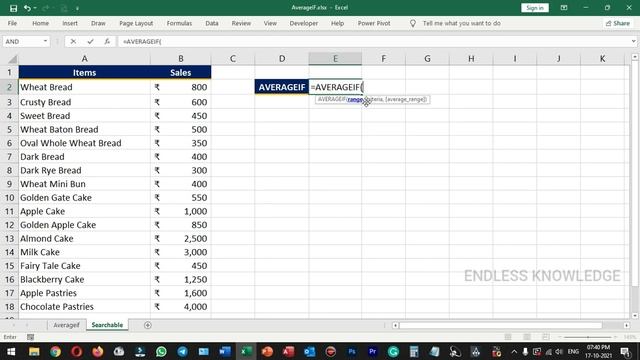Open the Data ribbon tab
This screenshot has height=360, width=640.
212,23
